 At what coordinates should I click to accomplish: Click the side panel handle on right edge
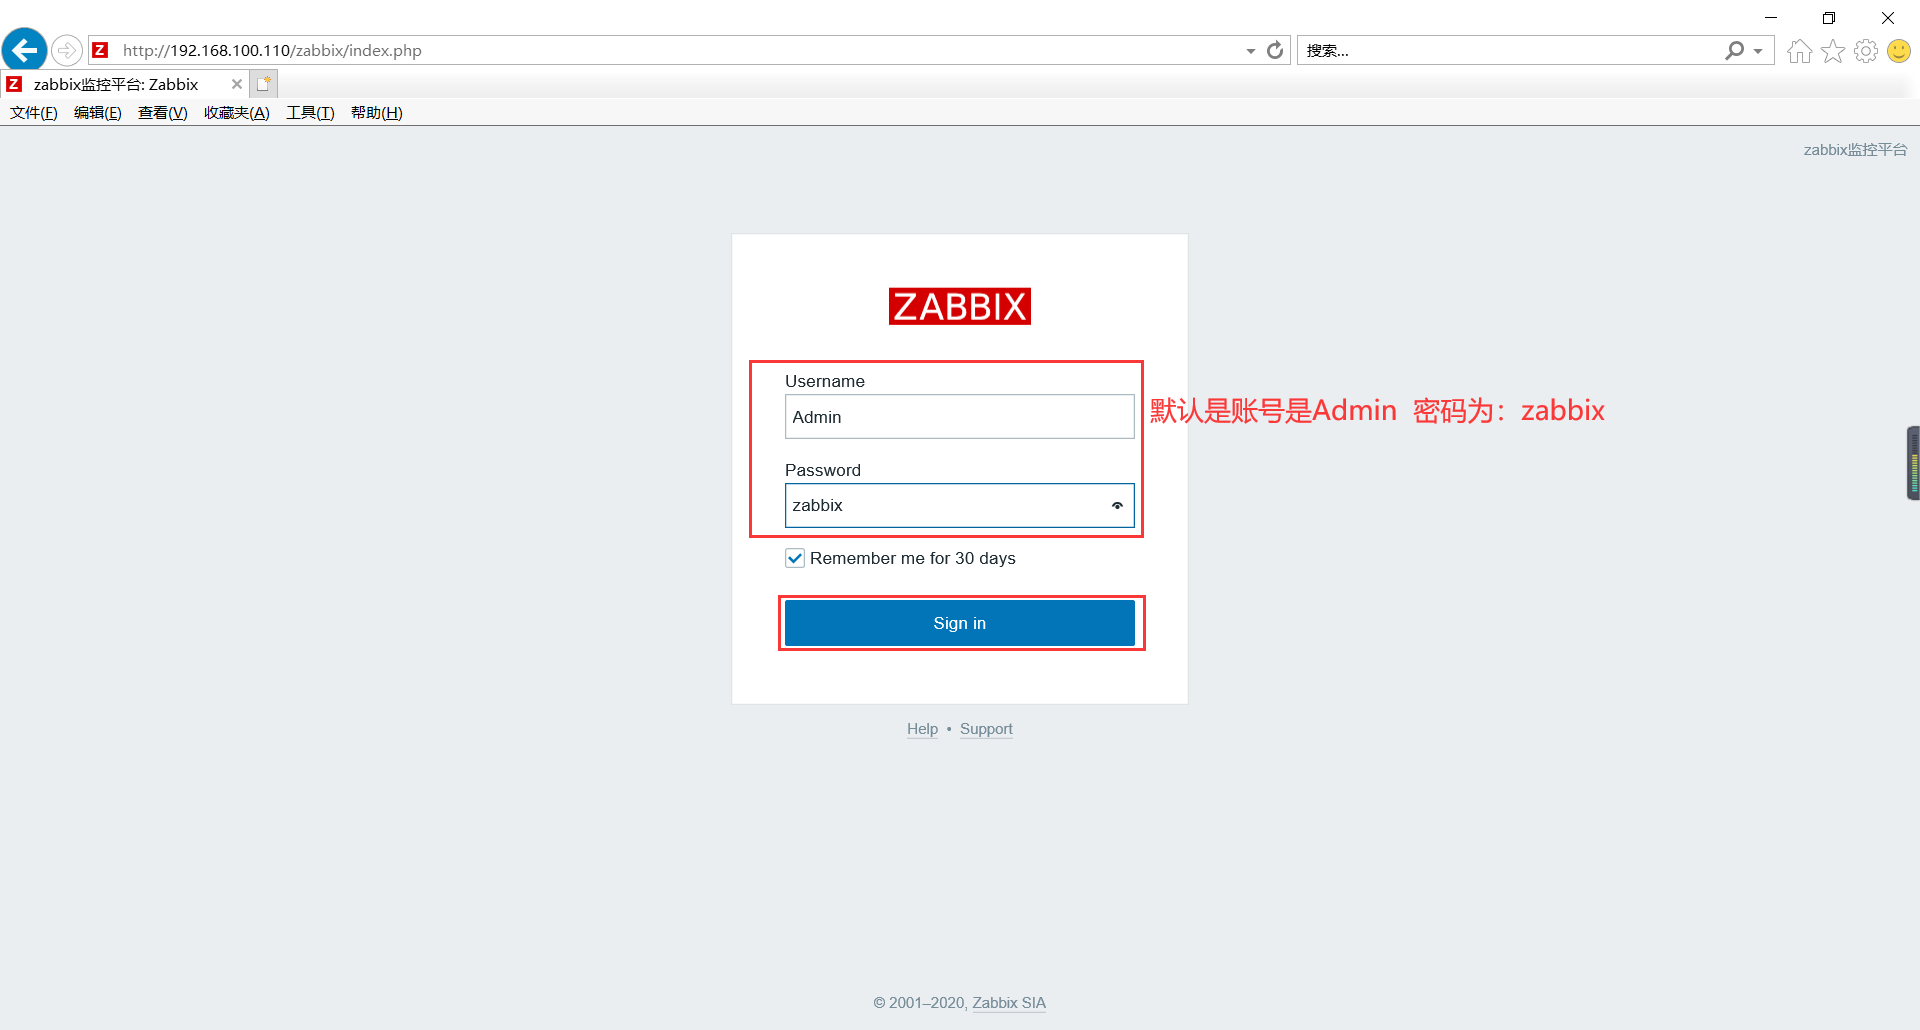pos(1913,463)
